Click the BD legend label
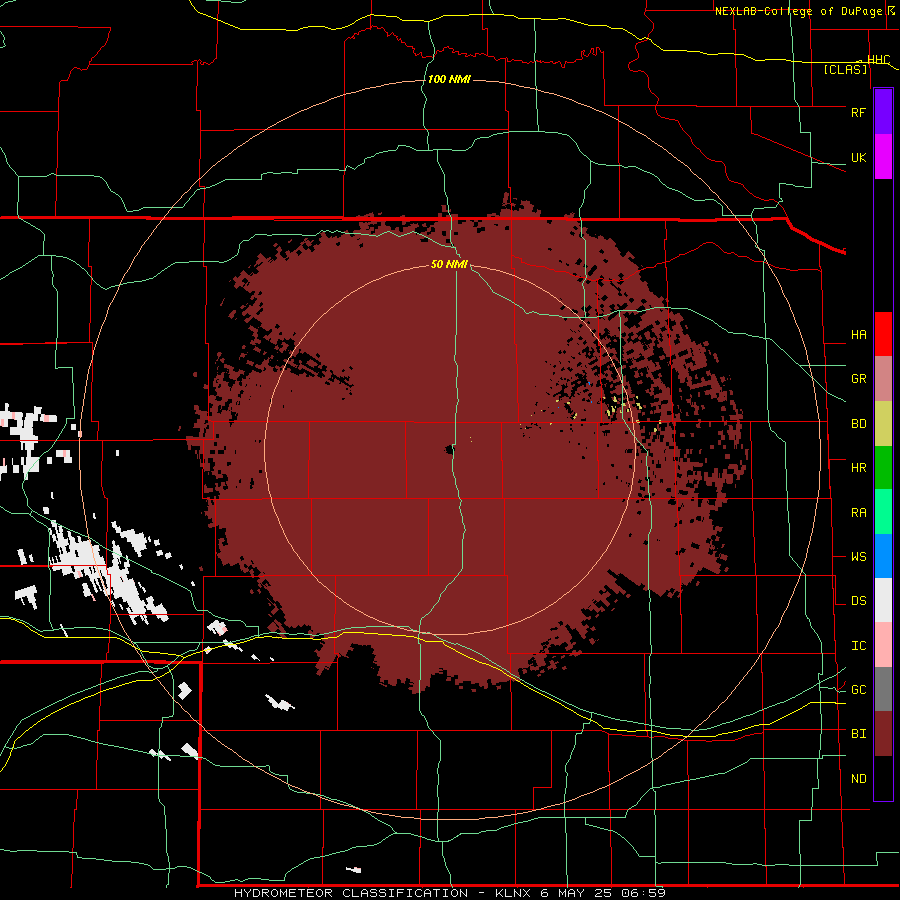Screen dimensions: 900x900 tap(858, 424)
